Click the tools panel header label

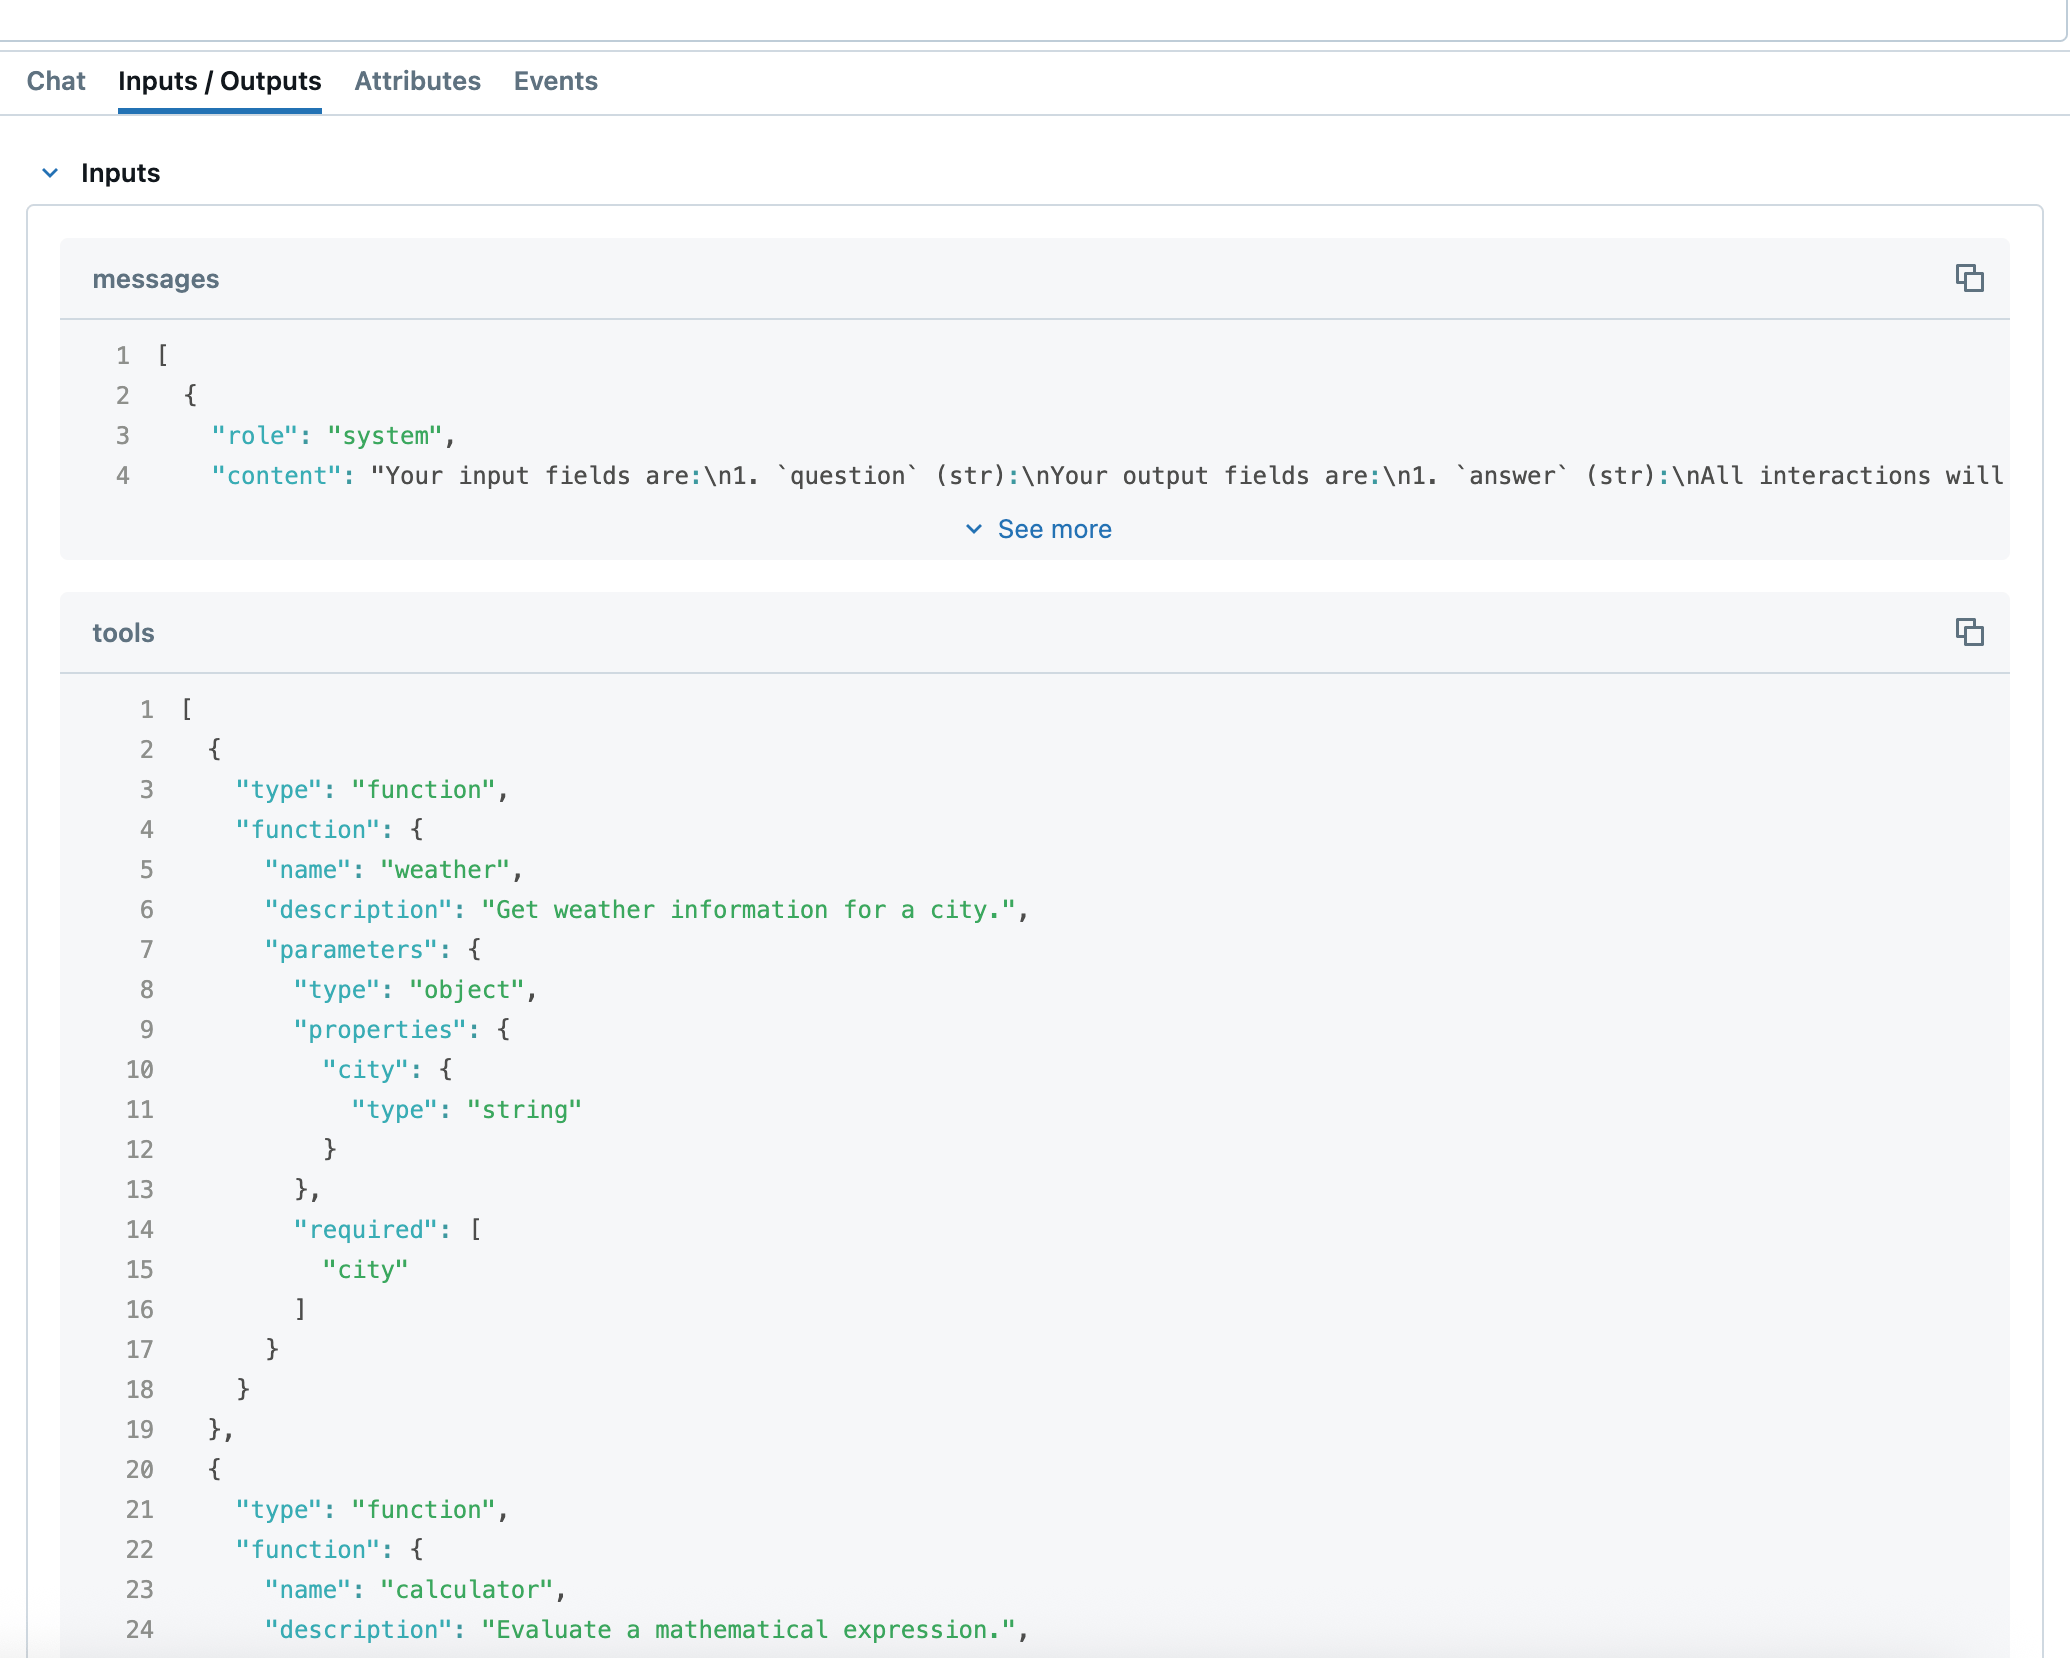click(123, 633)
